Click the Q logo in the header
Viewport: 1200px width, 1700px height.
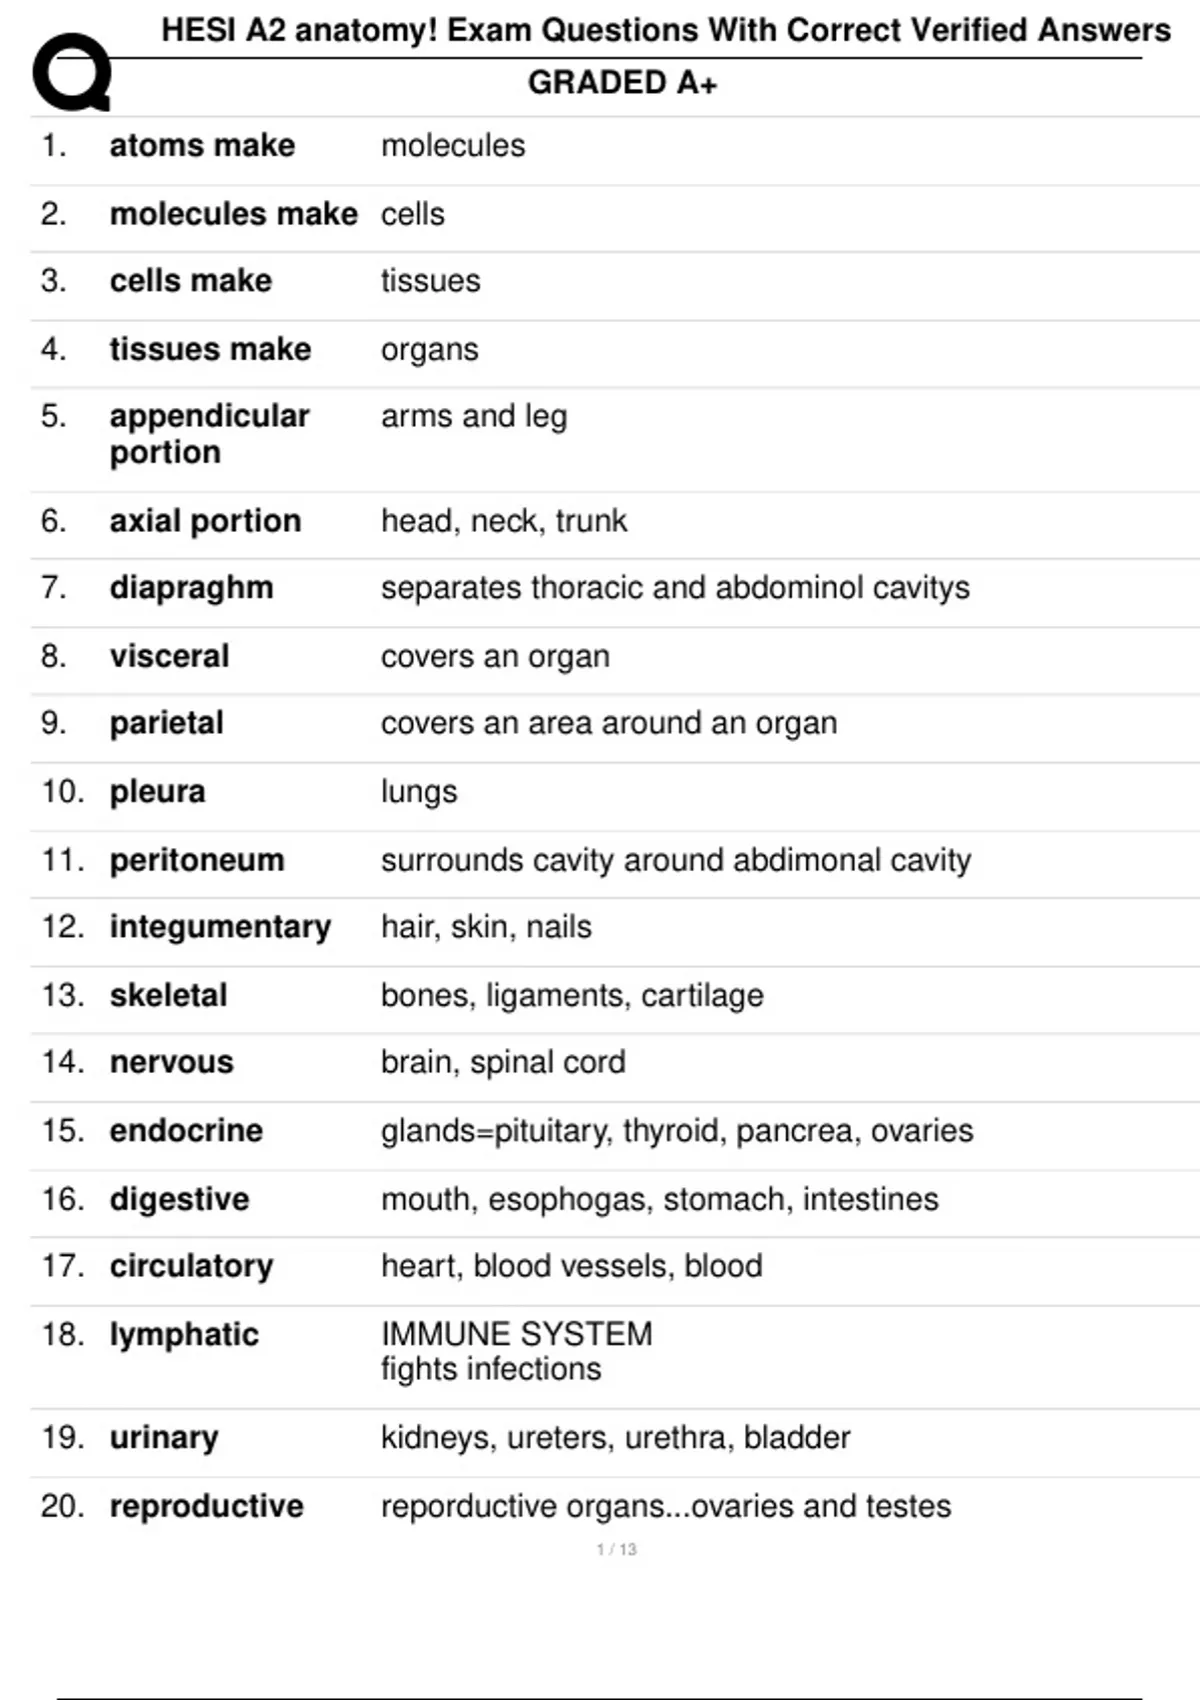71,72
